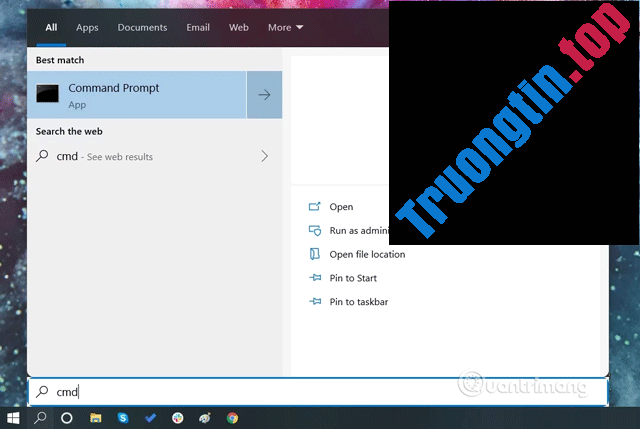This screenshot has height=429, width=640.
Task: Open Cortana from the taskbar circle icon
Action: pyautogui.click(x=67, y=418)
